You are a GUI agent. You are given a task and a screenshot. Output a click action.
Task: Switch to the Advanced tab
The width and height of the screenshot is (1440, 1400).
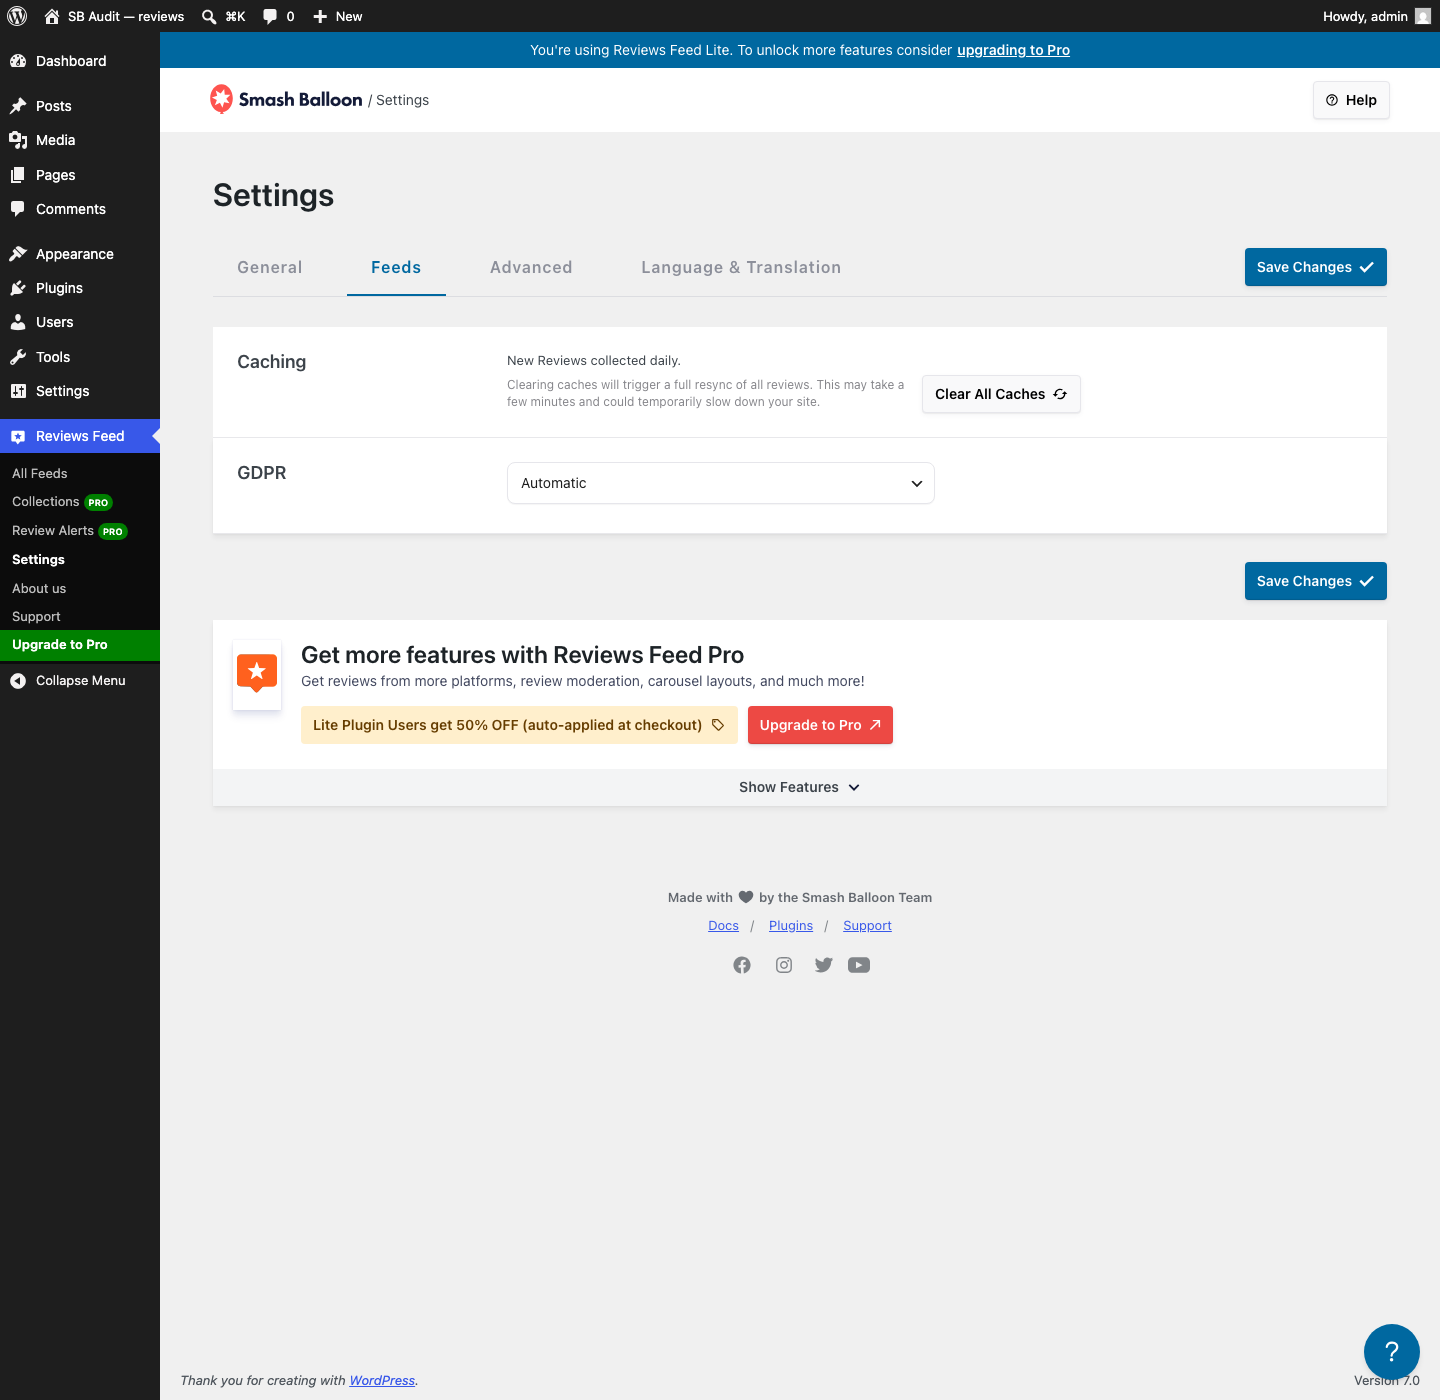point(531,267)
